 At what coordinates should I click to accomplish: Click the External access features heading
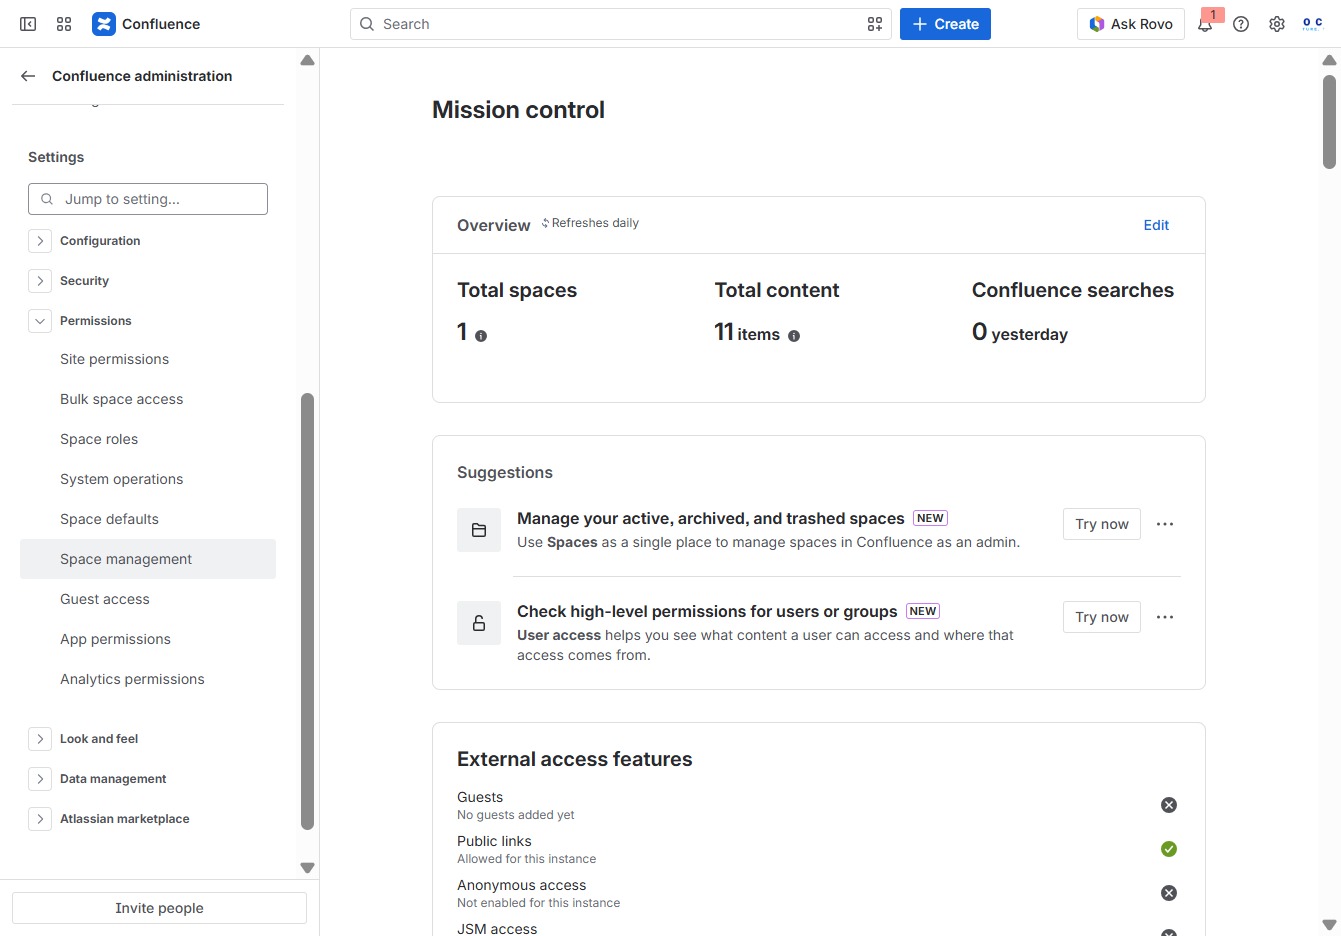click(x=575, y=759)
